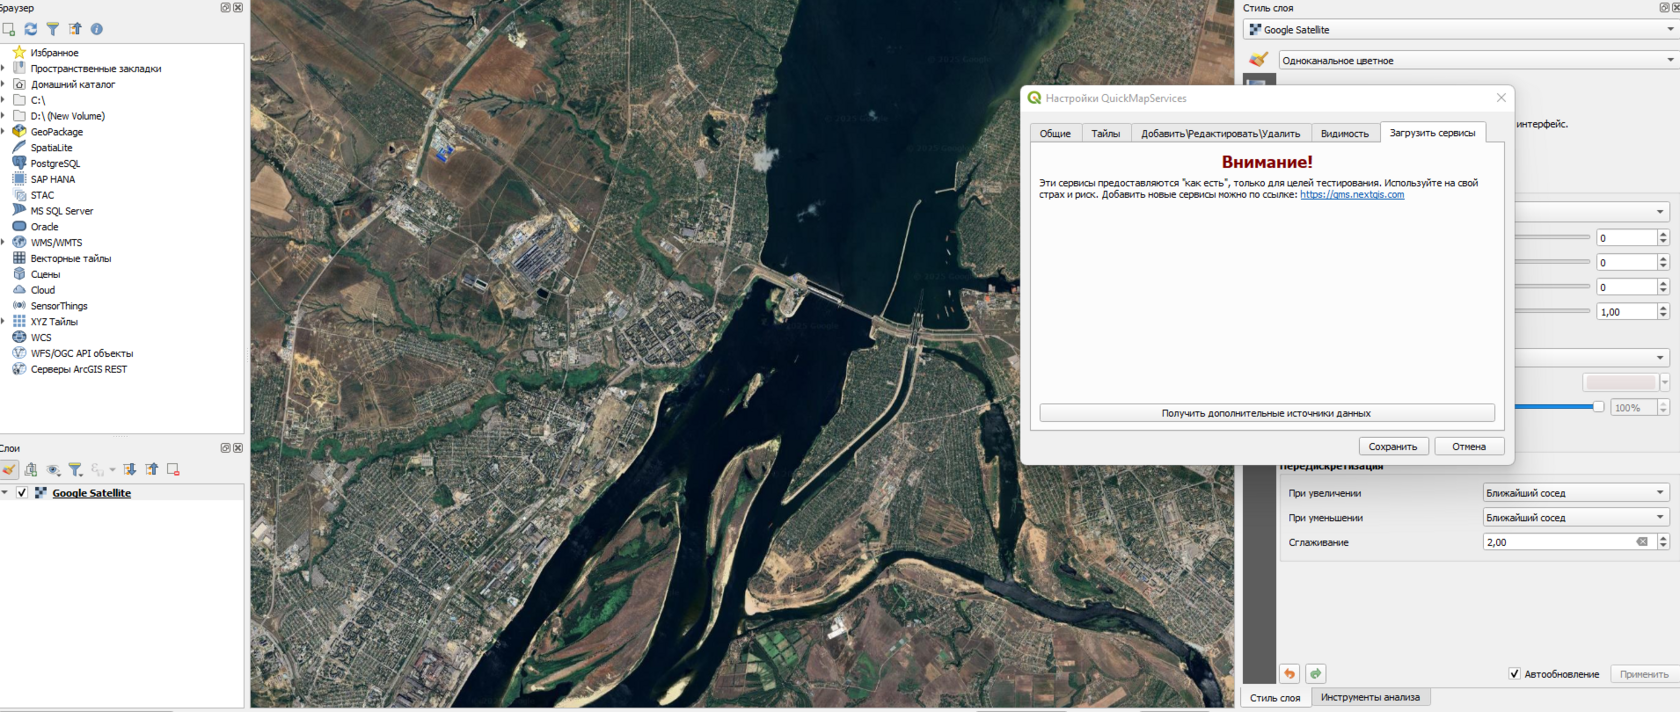The height and width of the screenshot is (712, 1680).
Task: Click the Применить button
Action: coord(1644,674)
